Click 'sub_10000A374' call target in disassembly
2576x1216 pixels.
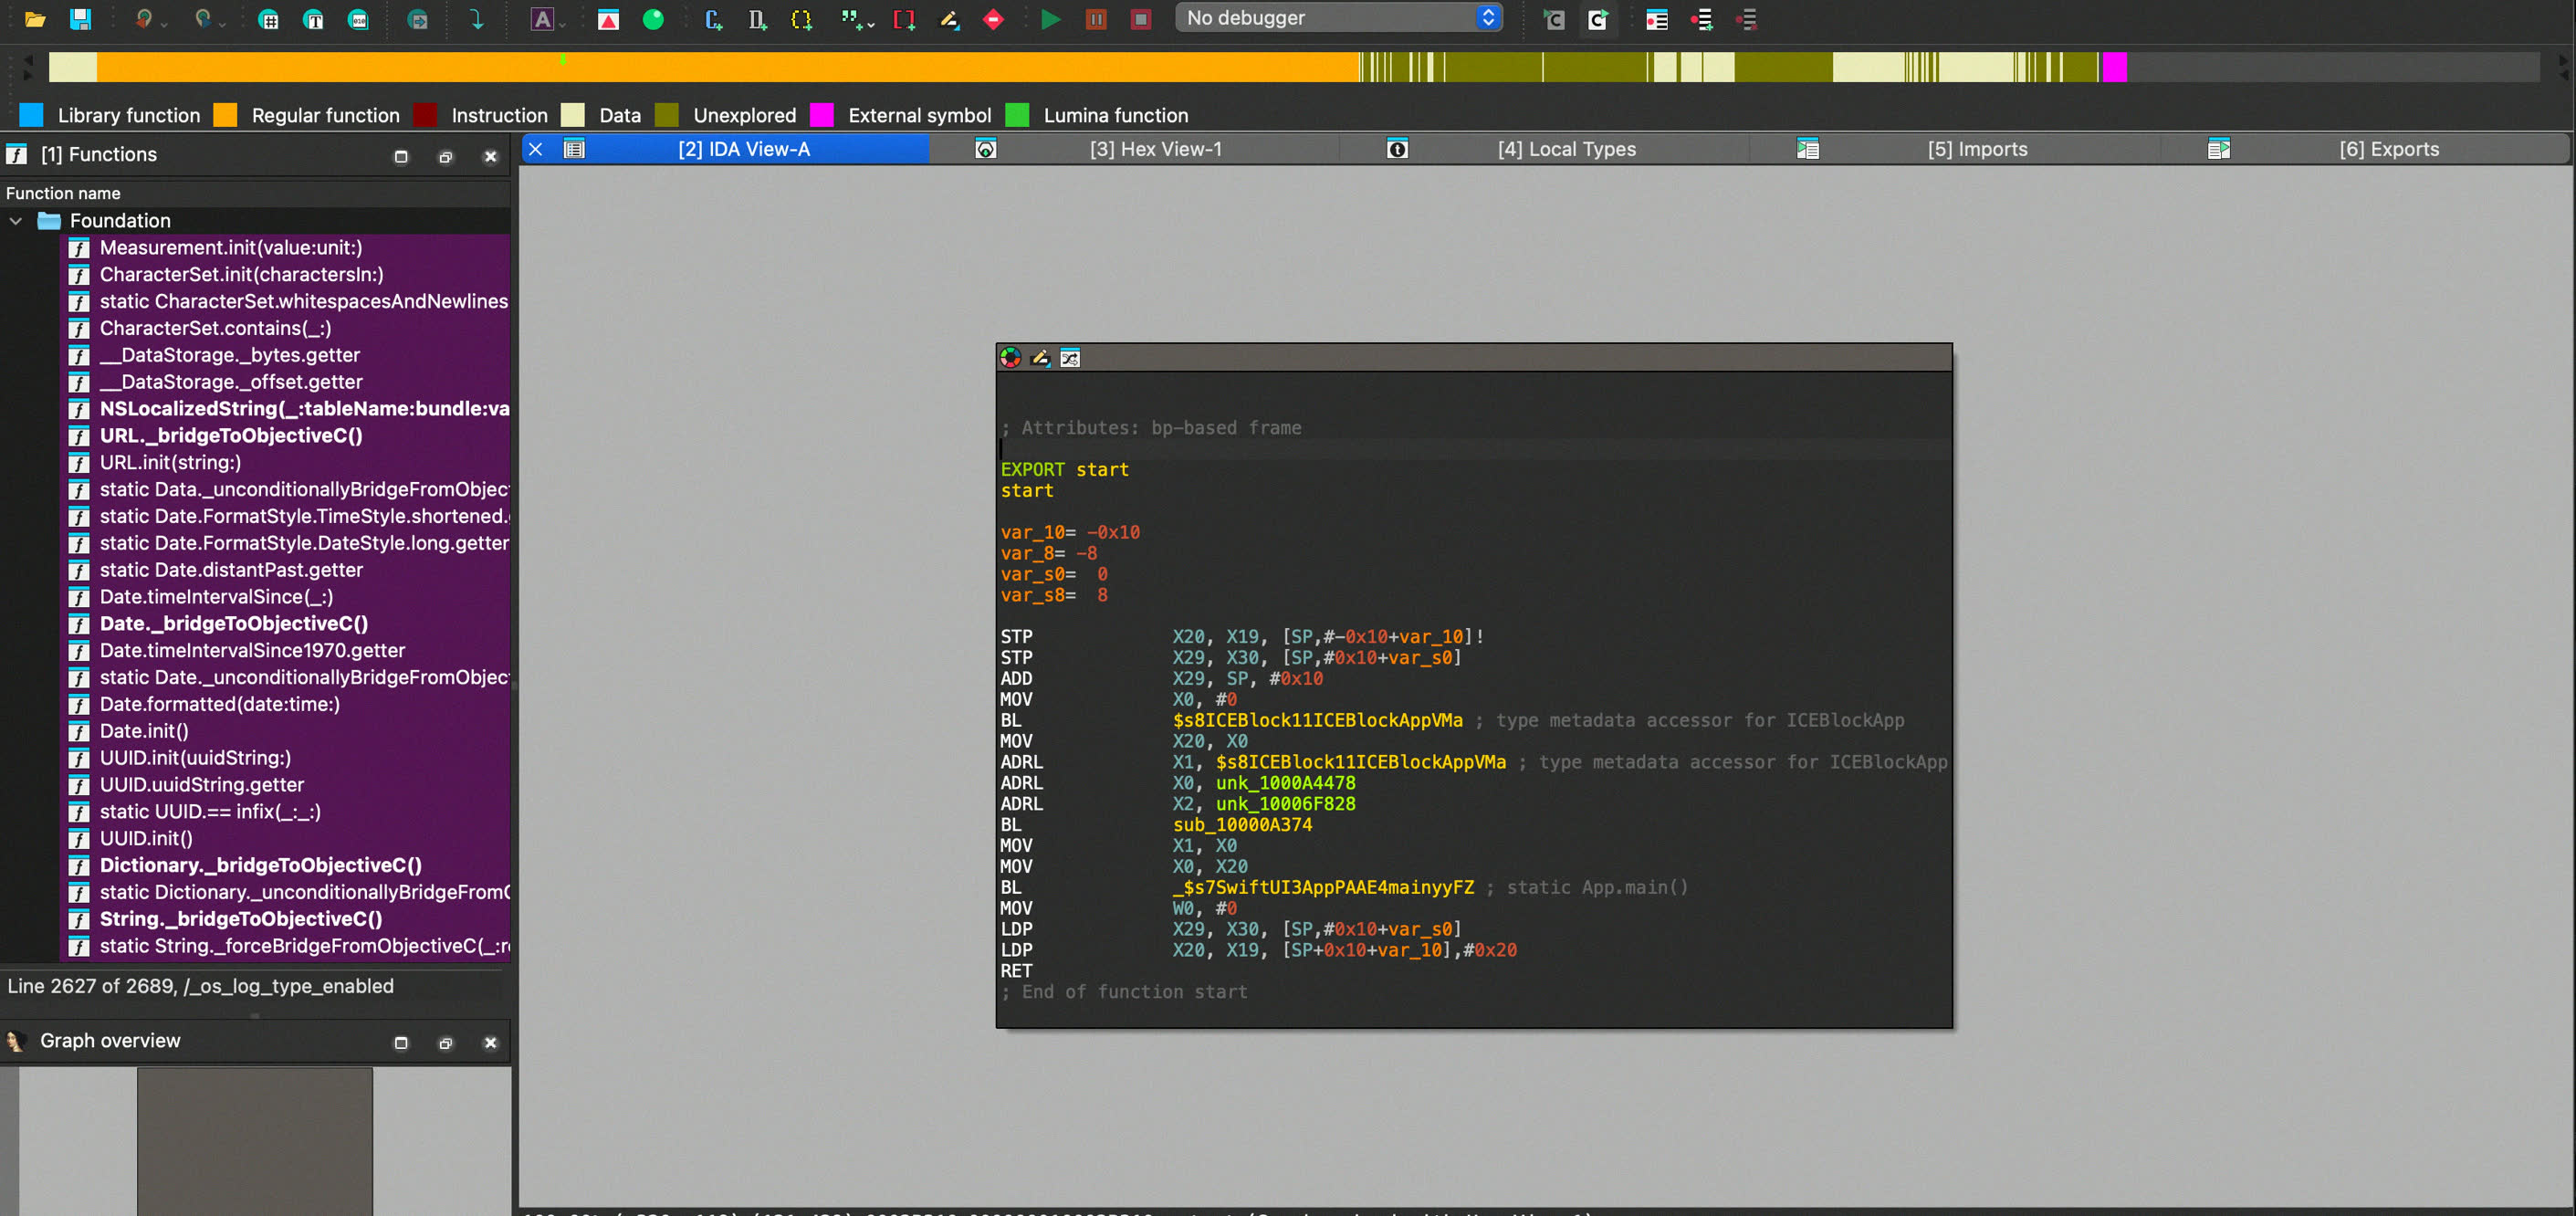coord(1242,824)
